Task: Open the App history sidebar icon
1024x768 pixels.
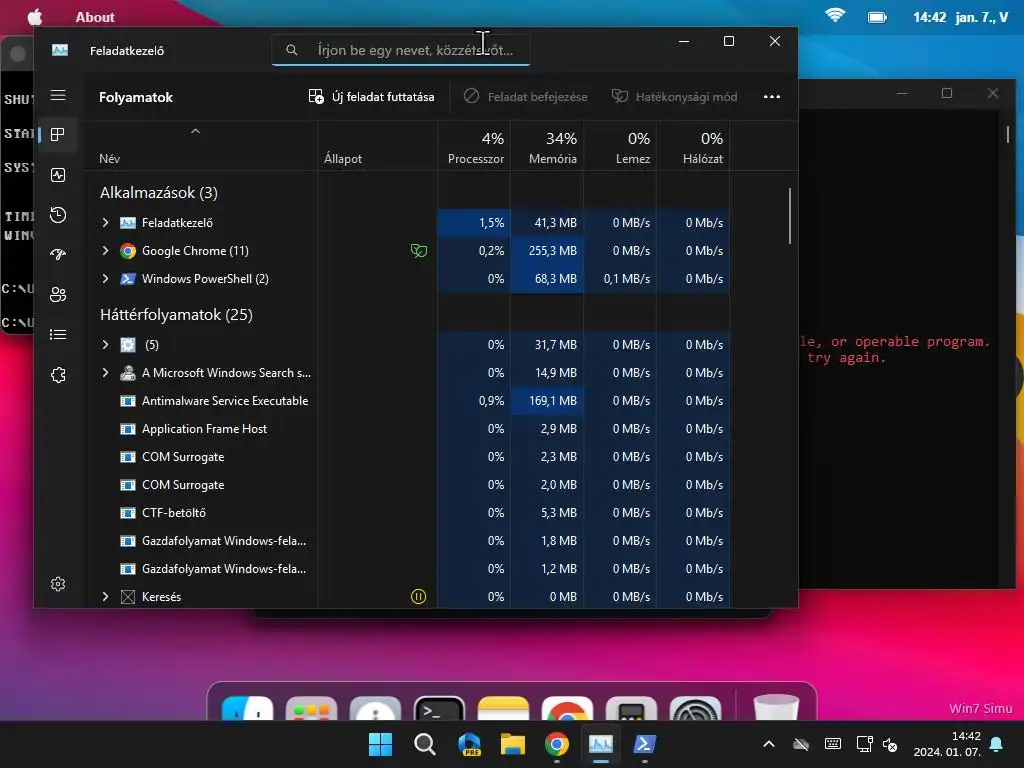Action: point(58,215)
